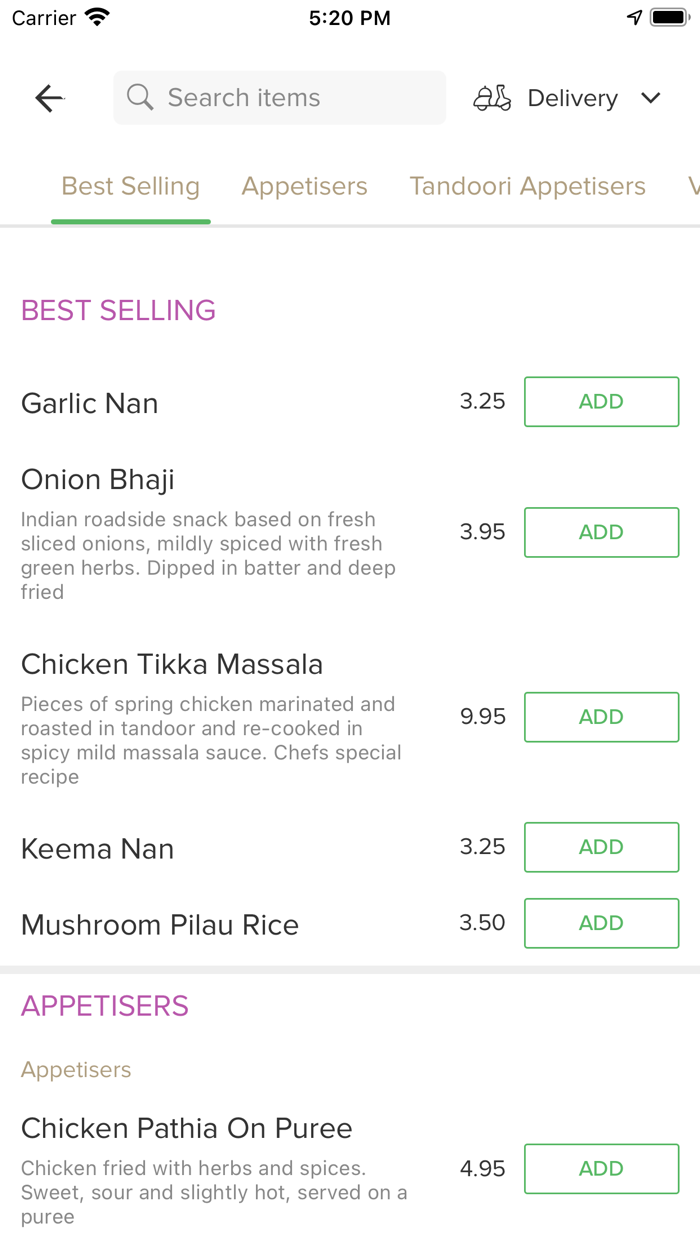Tap the back arrow icon
Viewport: 700px width, 1244px height.
(49, 98)
